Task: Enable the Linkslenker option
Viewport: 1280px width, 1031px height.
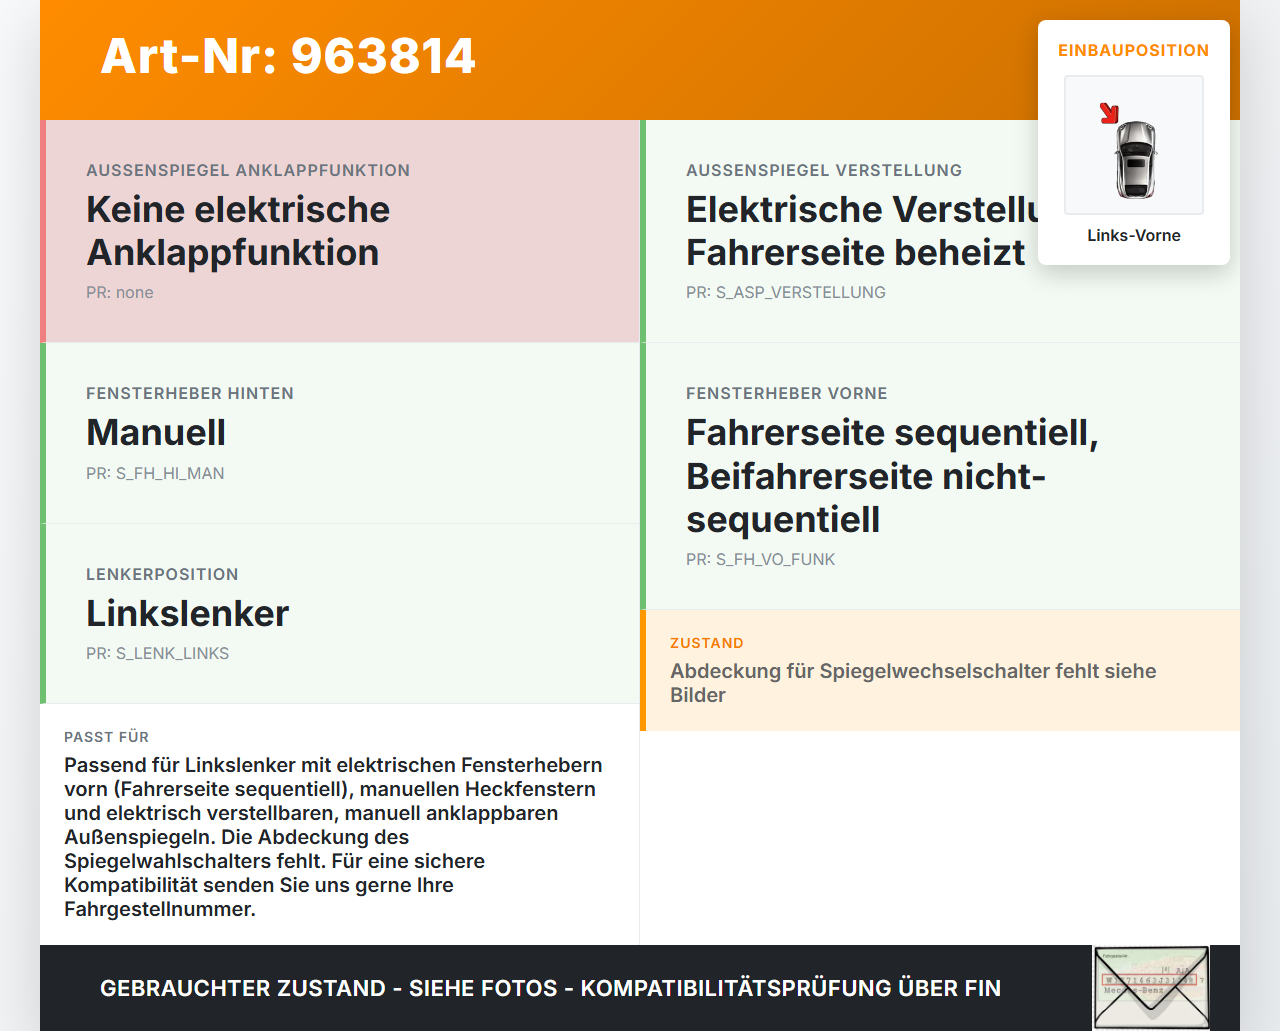Action: coord(340,613)
